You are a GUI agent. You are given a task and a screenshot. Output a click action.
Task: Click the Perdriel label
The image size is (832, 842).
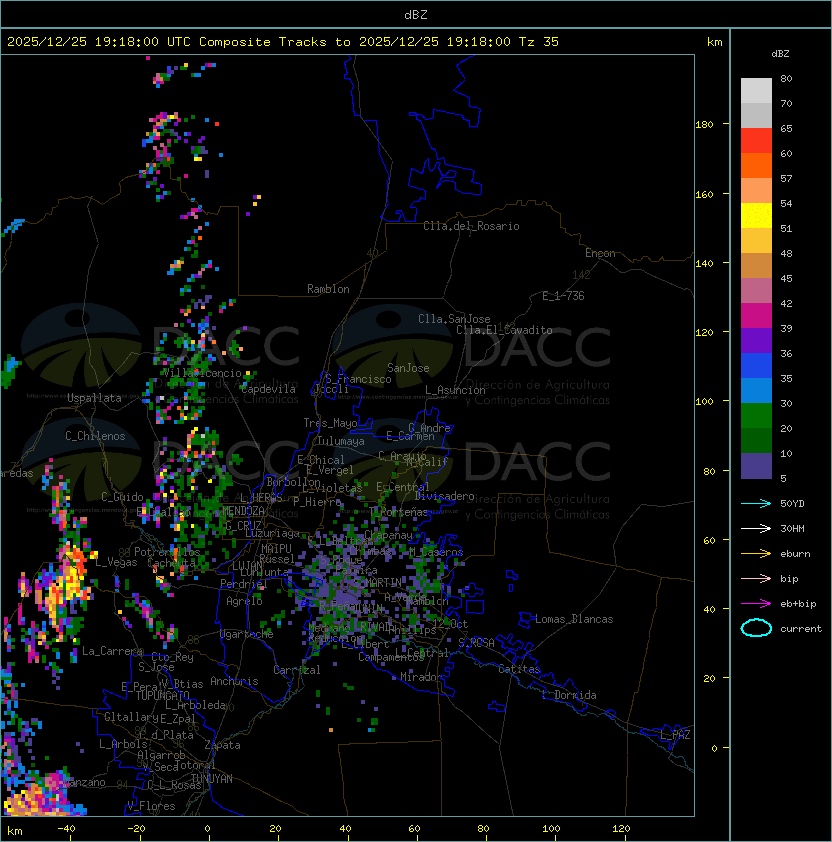point(243,583)
